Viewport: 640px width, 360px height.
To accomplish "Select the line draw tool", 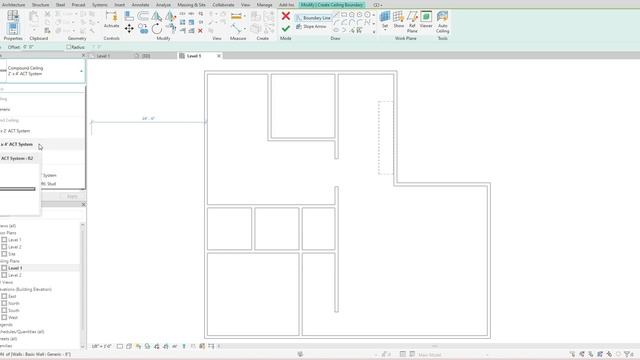I will (336, 15).
